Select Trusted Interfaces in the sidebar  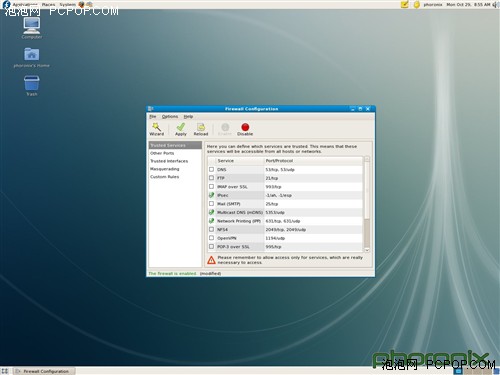pyautogui.click(x=175, y=161)
